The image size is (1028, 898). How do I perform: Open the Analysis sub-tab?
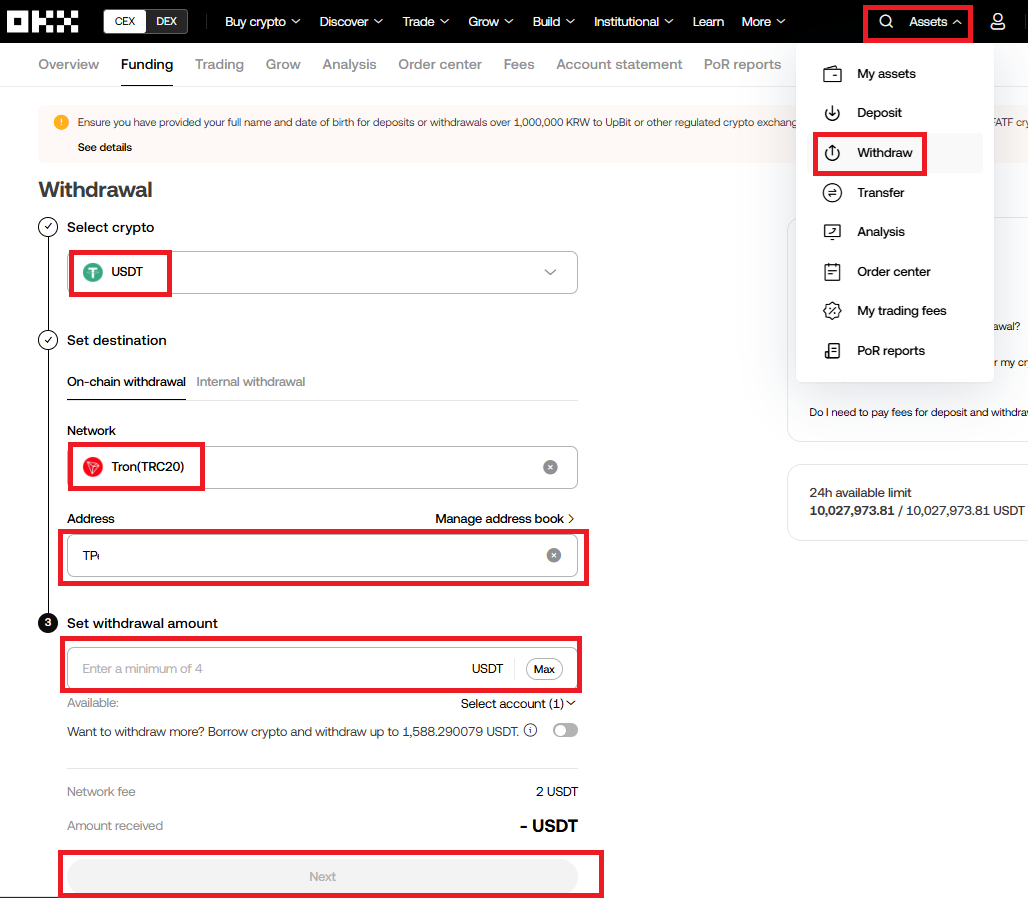(x=349, y=64)
